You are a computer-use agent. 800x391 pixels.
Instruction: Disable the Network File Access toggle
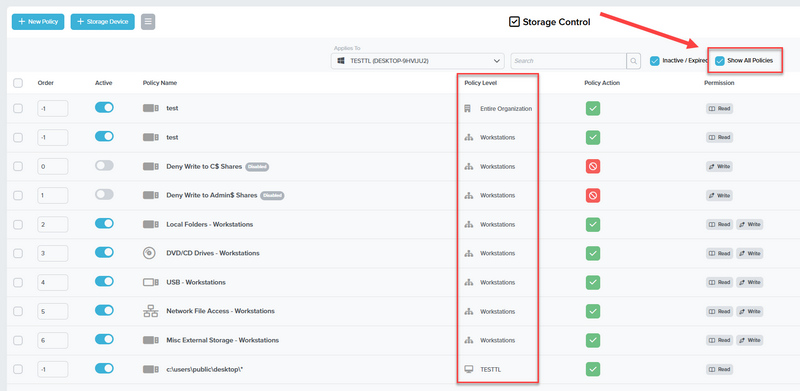click(x=104, y=310)
